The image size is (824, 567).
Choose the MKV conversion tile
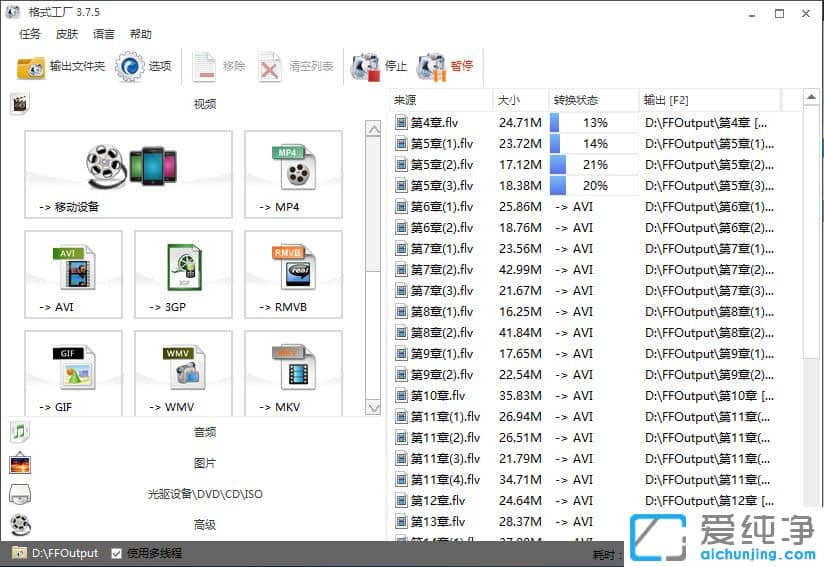pyautogui.click(x=293, y=373)
